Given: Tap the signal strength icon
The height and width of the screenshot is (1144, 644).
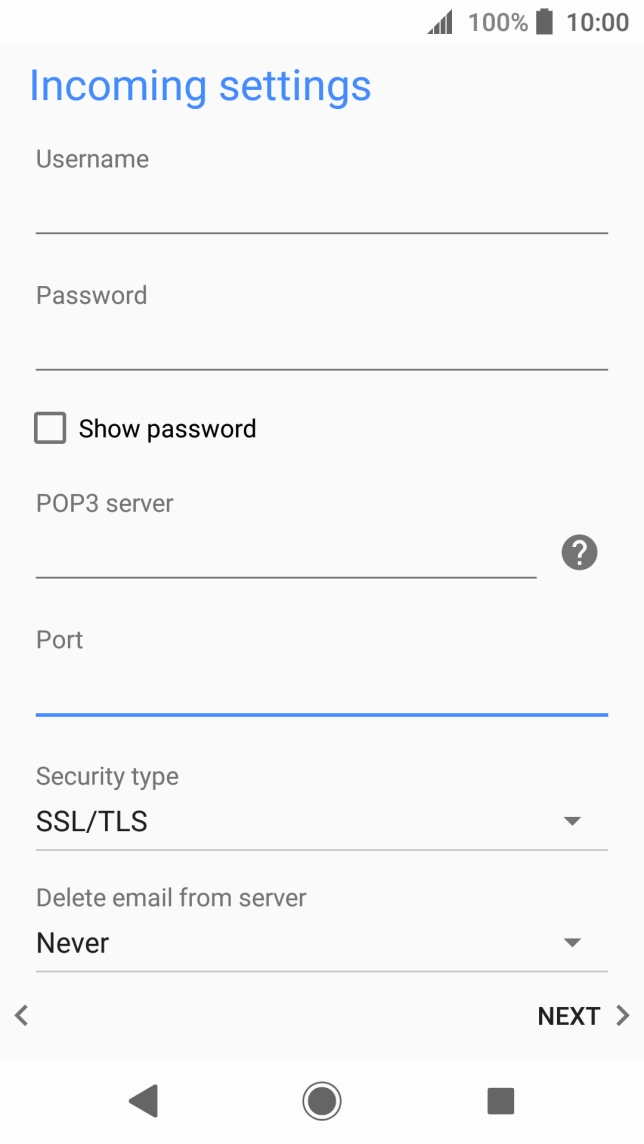Looking at the screenshot, I should (440, 21).
